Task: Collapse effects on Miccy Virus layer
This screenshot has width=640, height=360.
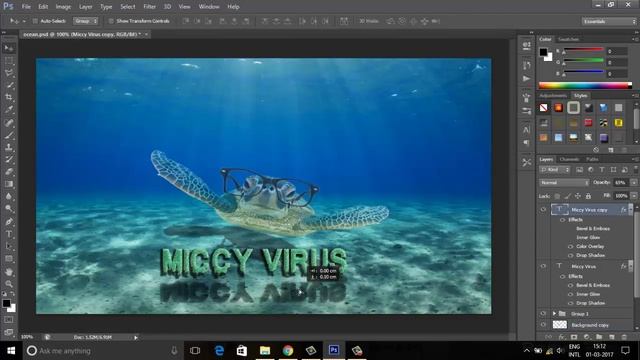Action: tap(631, 266)
